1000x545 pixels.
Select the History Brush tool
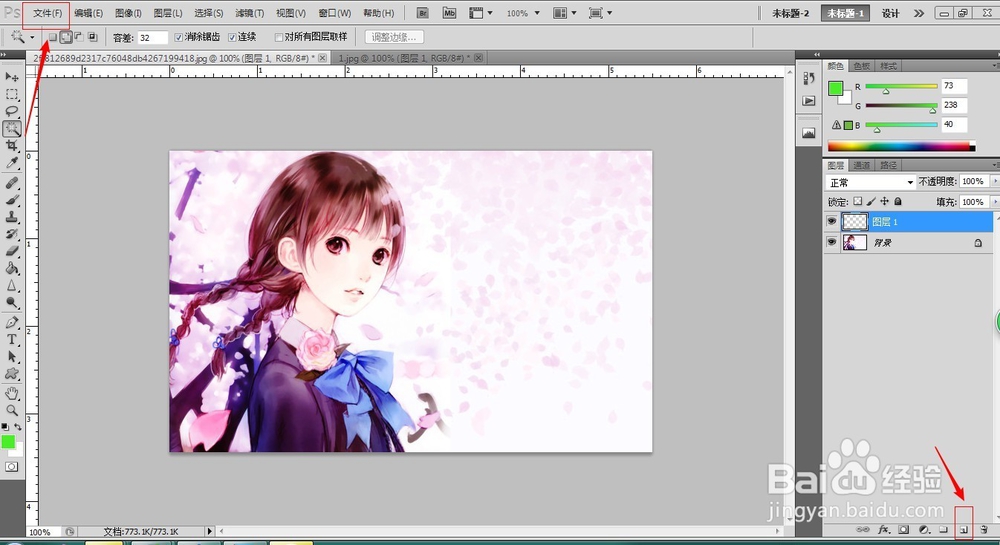click(x=11, y=234)
